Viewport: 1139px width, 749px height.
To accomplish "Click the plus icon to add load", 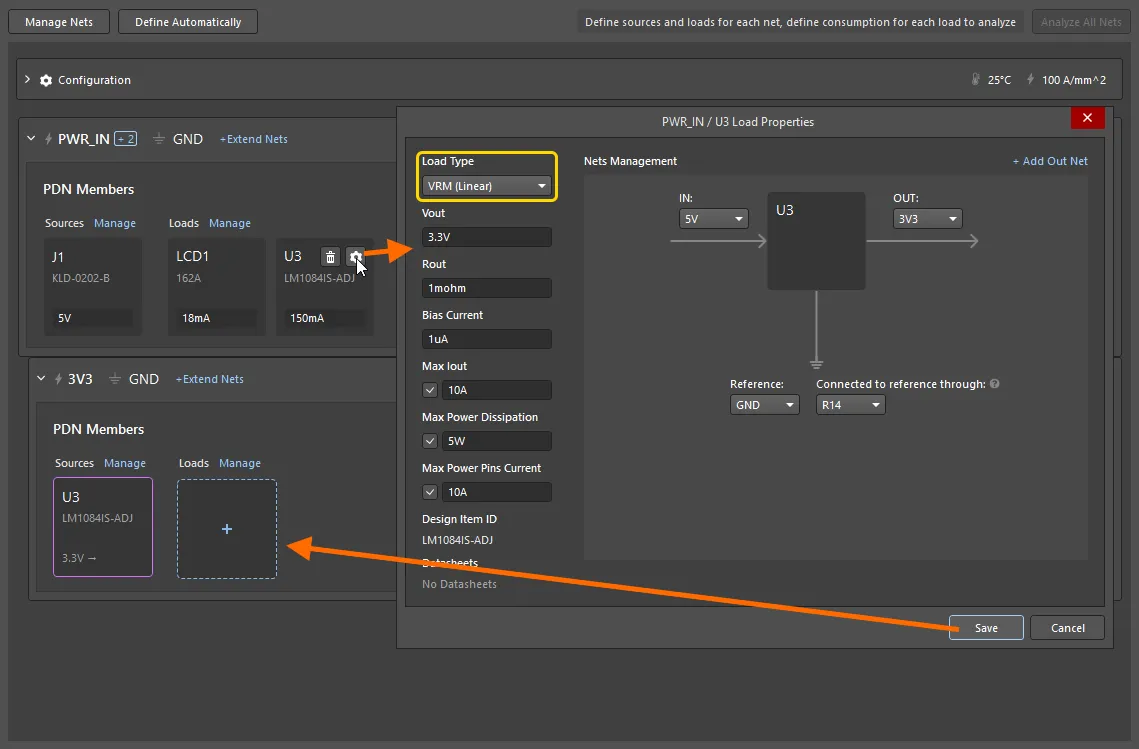I will pos(227,529).
